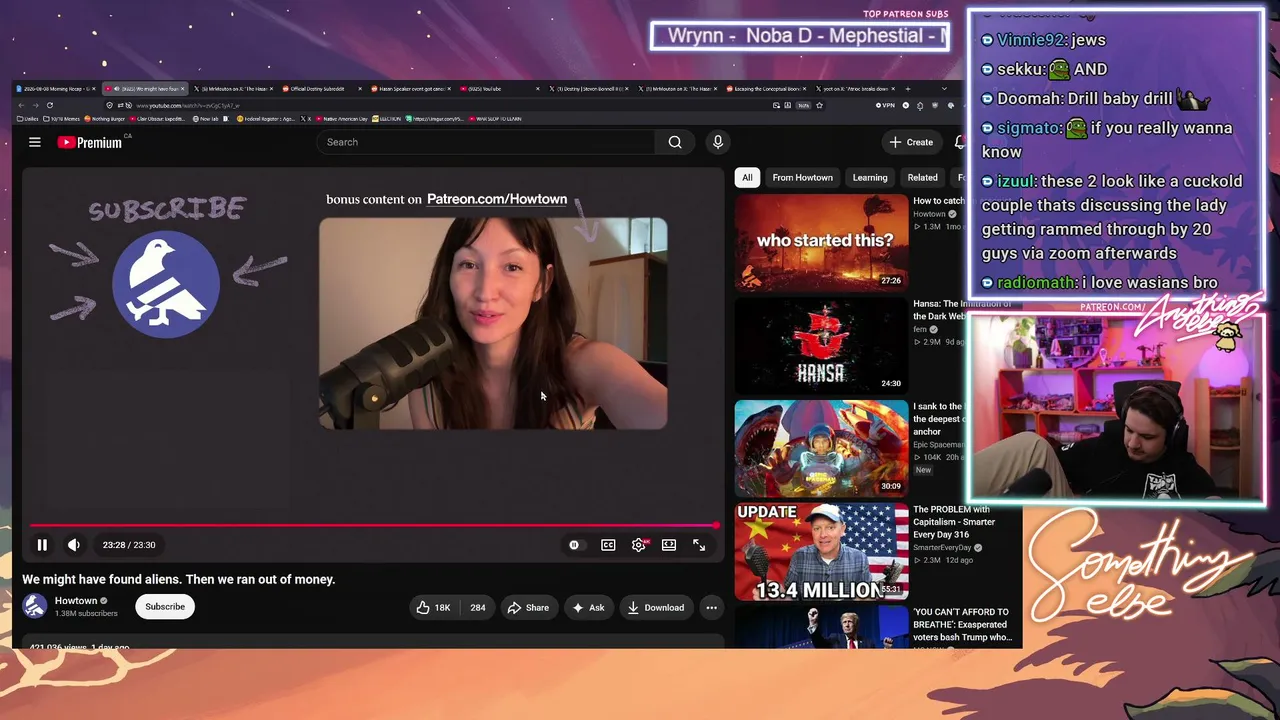Open the Patreon.com/Howtown end screen link
Image resolution: width=1280 pixels, height=720 pixels.
tap(497, 199)
